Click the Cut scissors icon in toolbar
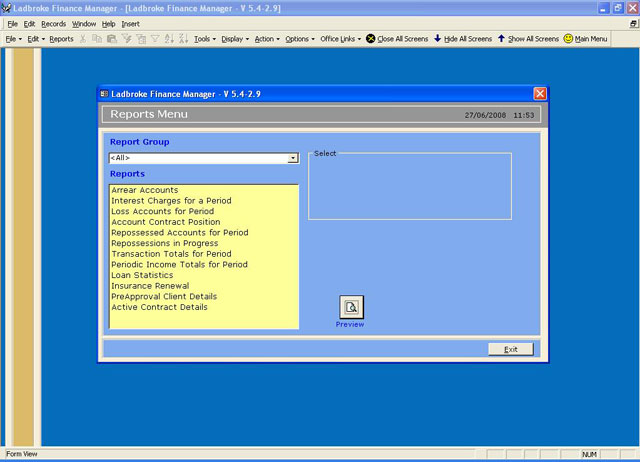640x462 pixels. [x=83, y=39]
